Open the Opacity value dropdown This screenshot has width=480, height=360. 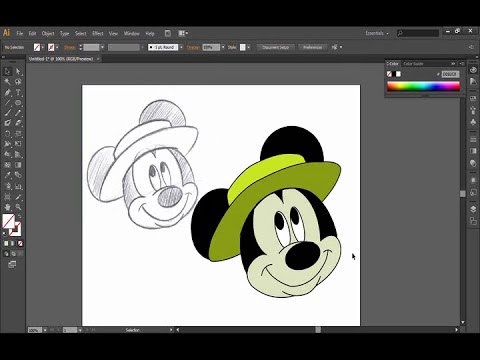point(223,47)
